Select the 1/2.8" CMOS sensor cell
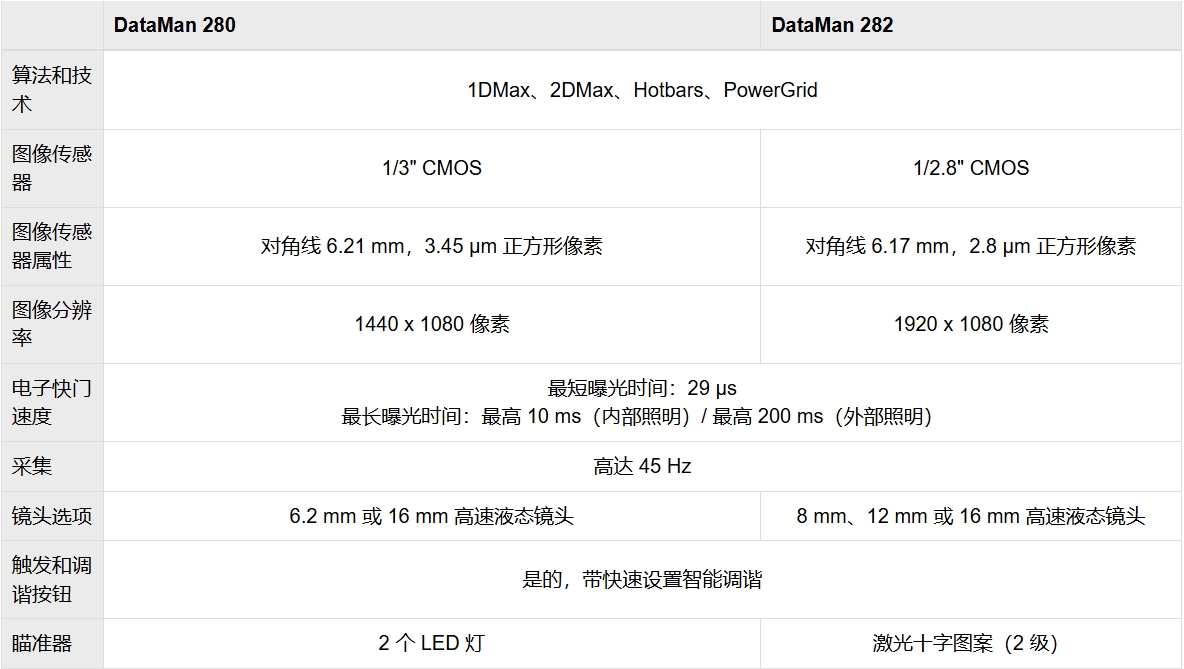 pyautogui.click(x=971, y=168)
